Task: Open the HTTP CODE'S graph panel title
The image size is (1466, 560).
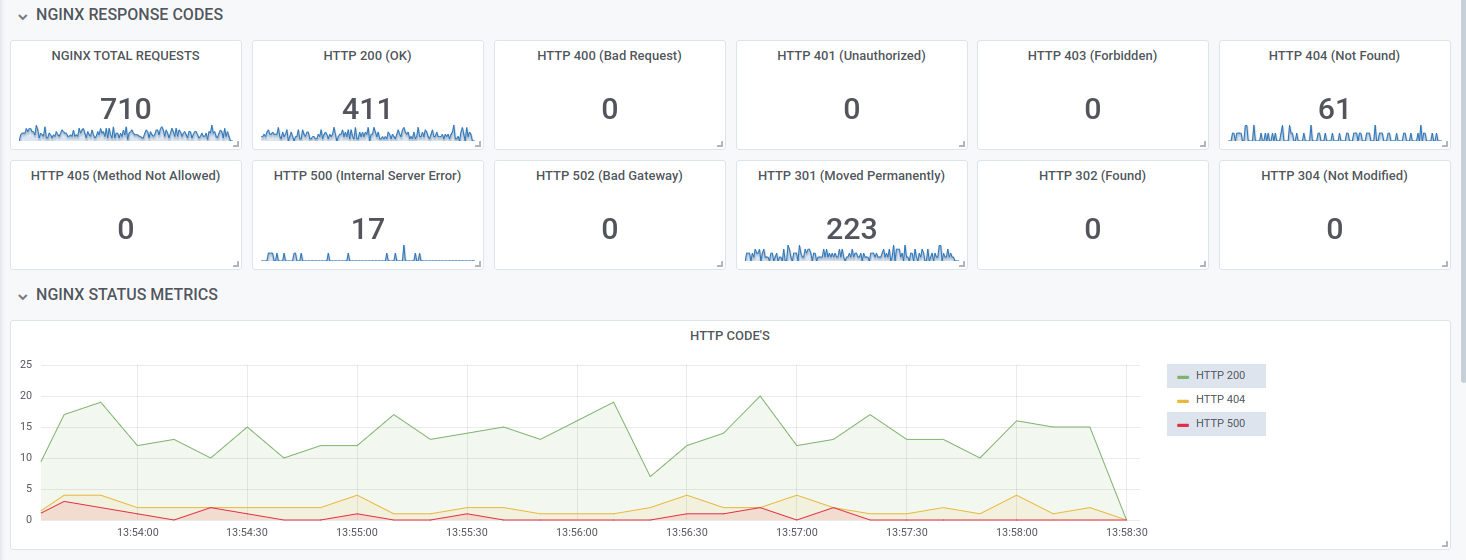Action: [730, 336]
